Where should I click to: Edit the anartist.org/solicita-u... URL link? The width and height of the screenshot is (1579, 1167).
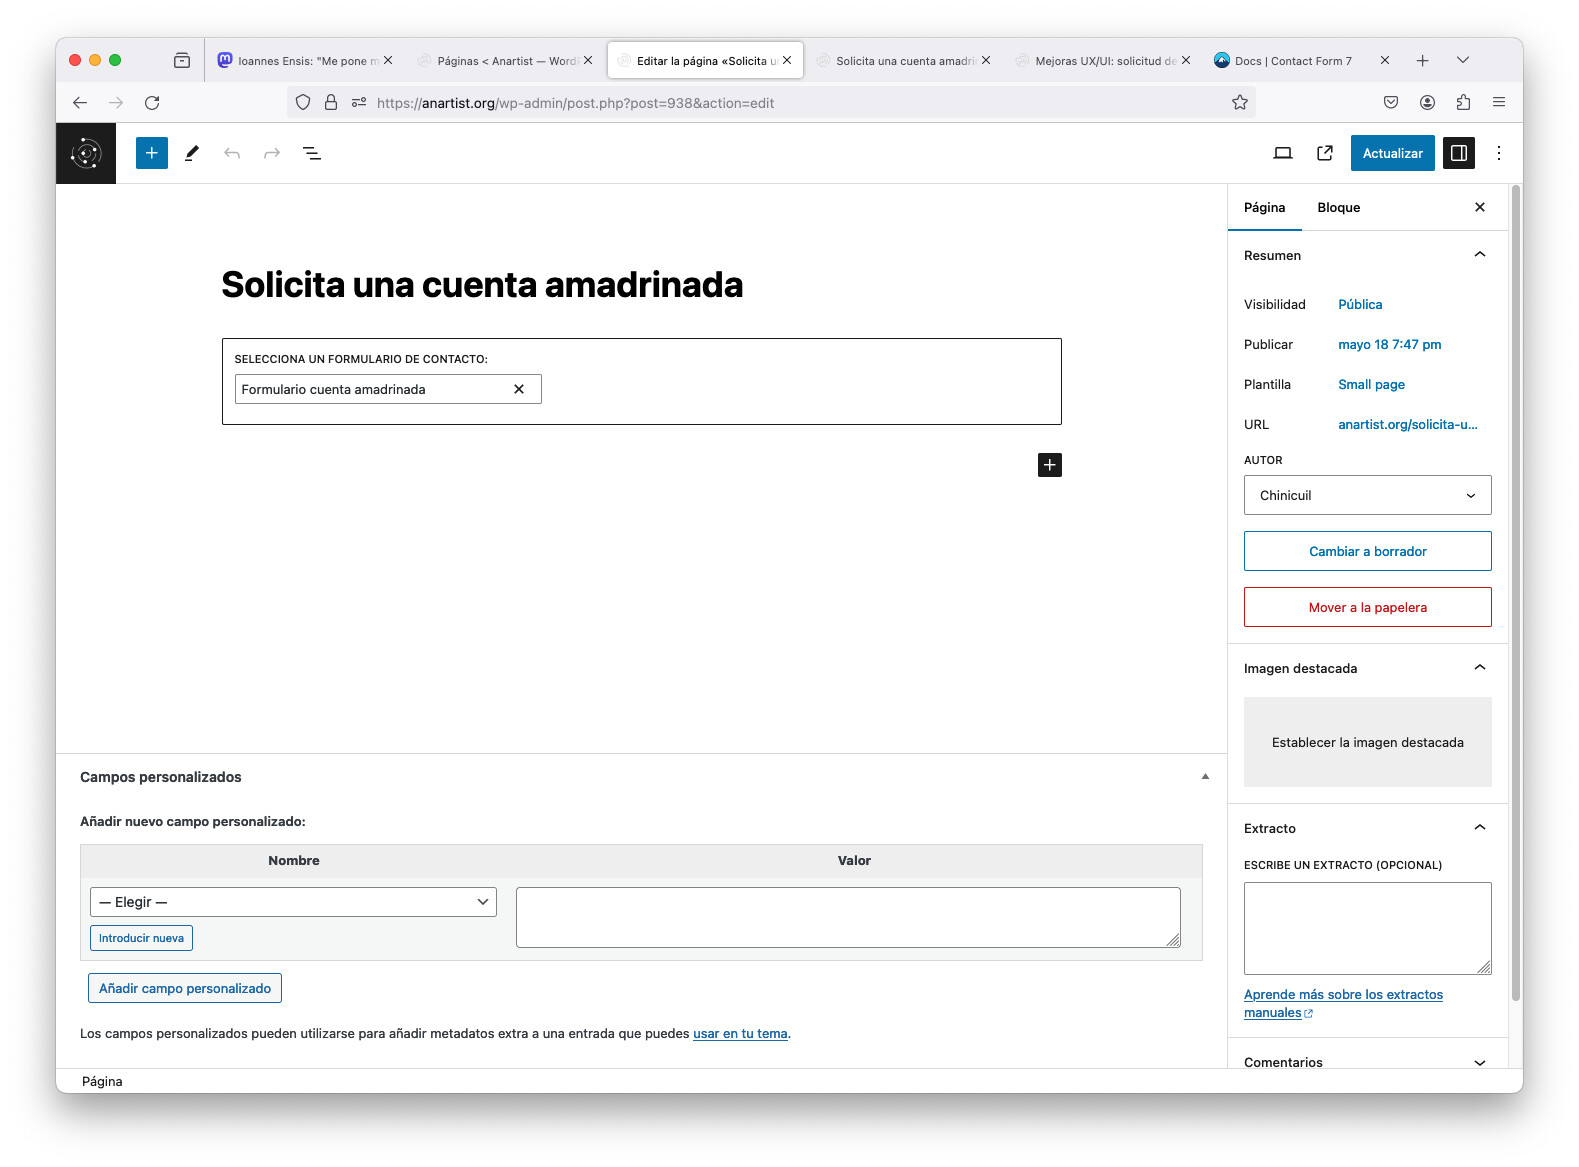pos(1407,424)
